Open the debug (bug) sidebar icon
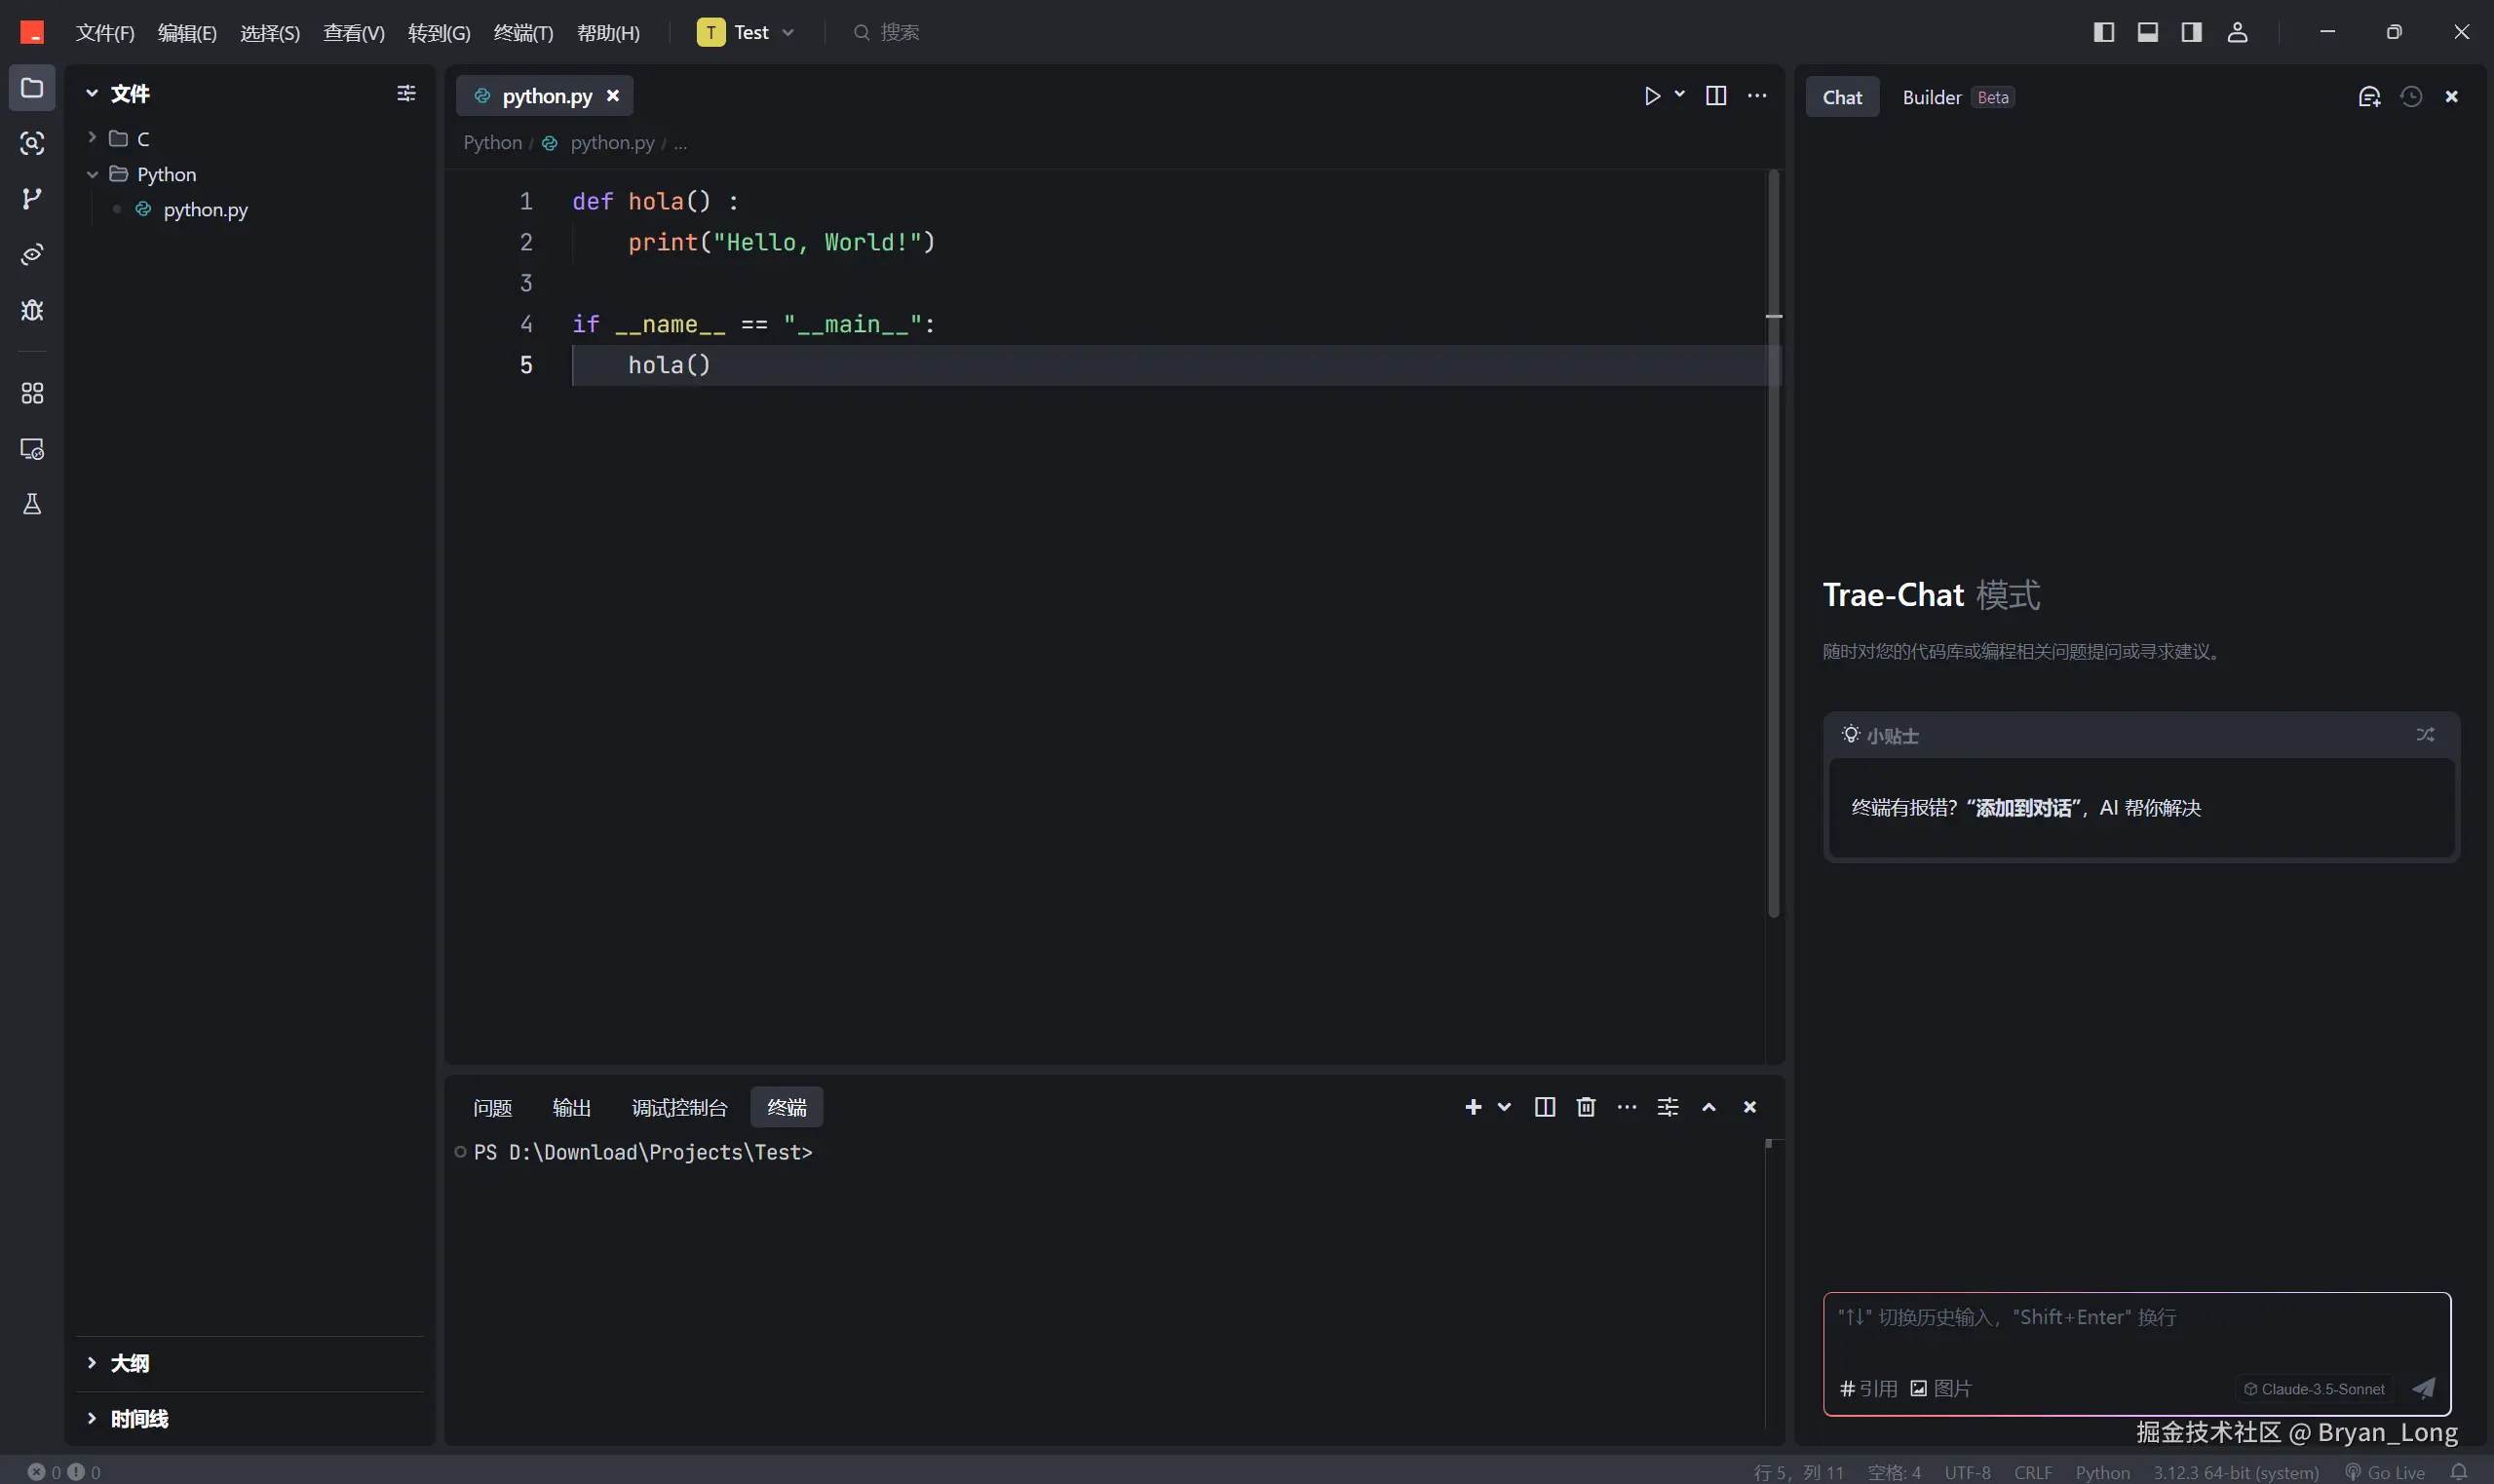This screenshot has width=2494, height=1484. (x=32, y=310)
